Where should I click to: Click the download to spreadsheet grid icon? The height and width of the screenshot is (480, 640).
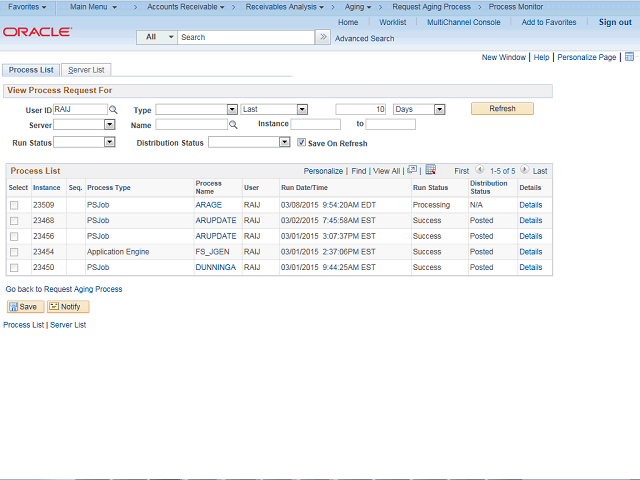click(430, 170)
